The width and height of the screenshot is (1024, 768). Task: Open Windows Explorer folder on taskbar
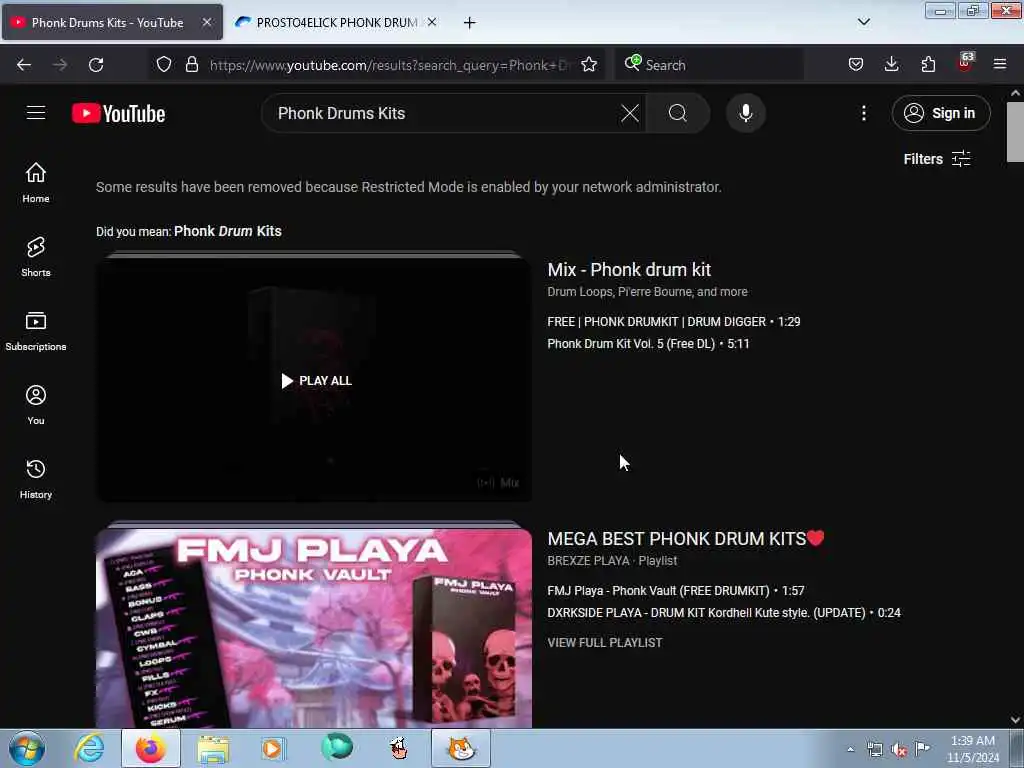point(213,749)
